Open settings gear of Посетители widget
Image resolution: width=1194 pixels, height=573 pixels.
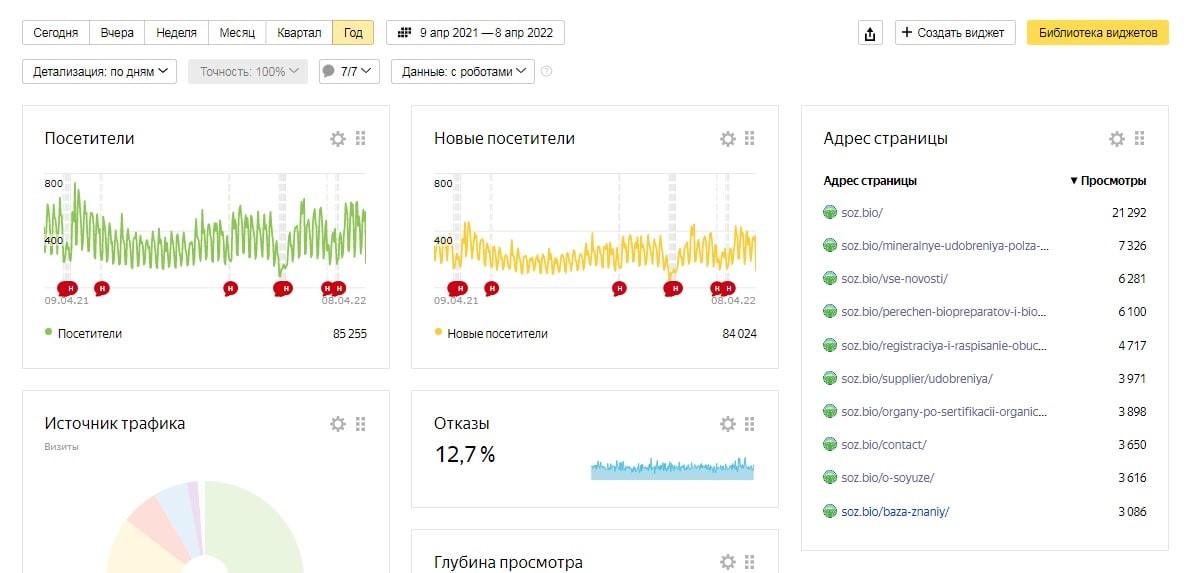(337, 139)
